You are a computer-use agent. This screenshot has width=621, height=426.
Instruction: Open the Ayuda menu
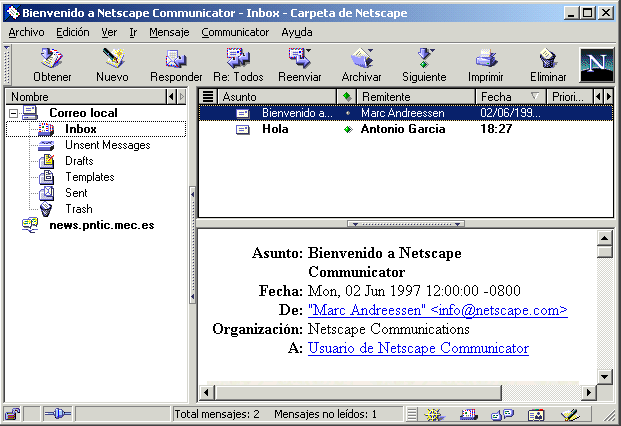point(297,32)
